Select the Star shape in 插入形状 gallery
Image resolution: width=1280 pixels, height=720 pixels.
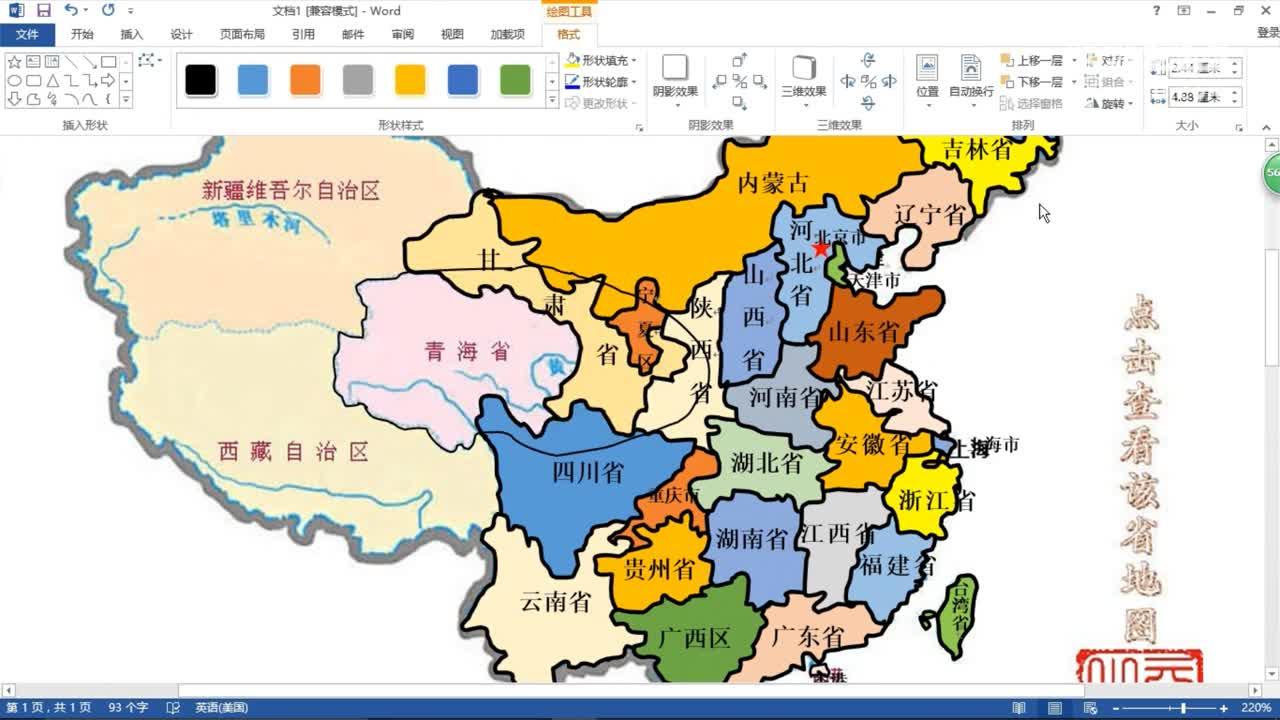click(x=13, y=61)
